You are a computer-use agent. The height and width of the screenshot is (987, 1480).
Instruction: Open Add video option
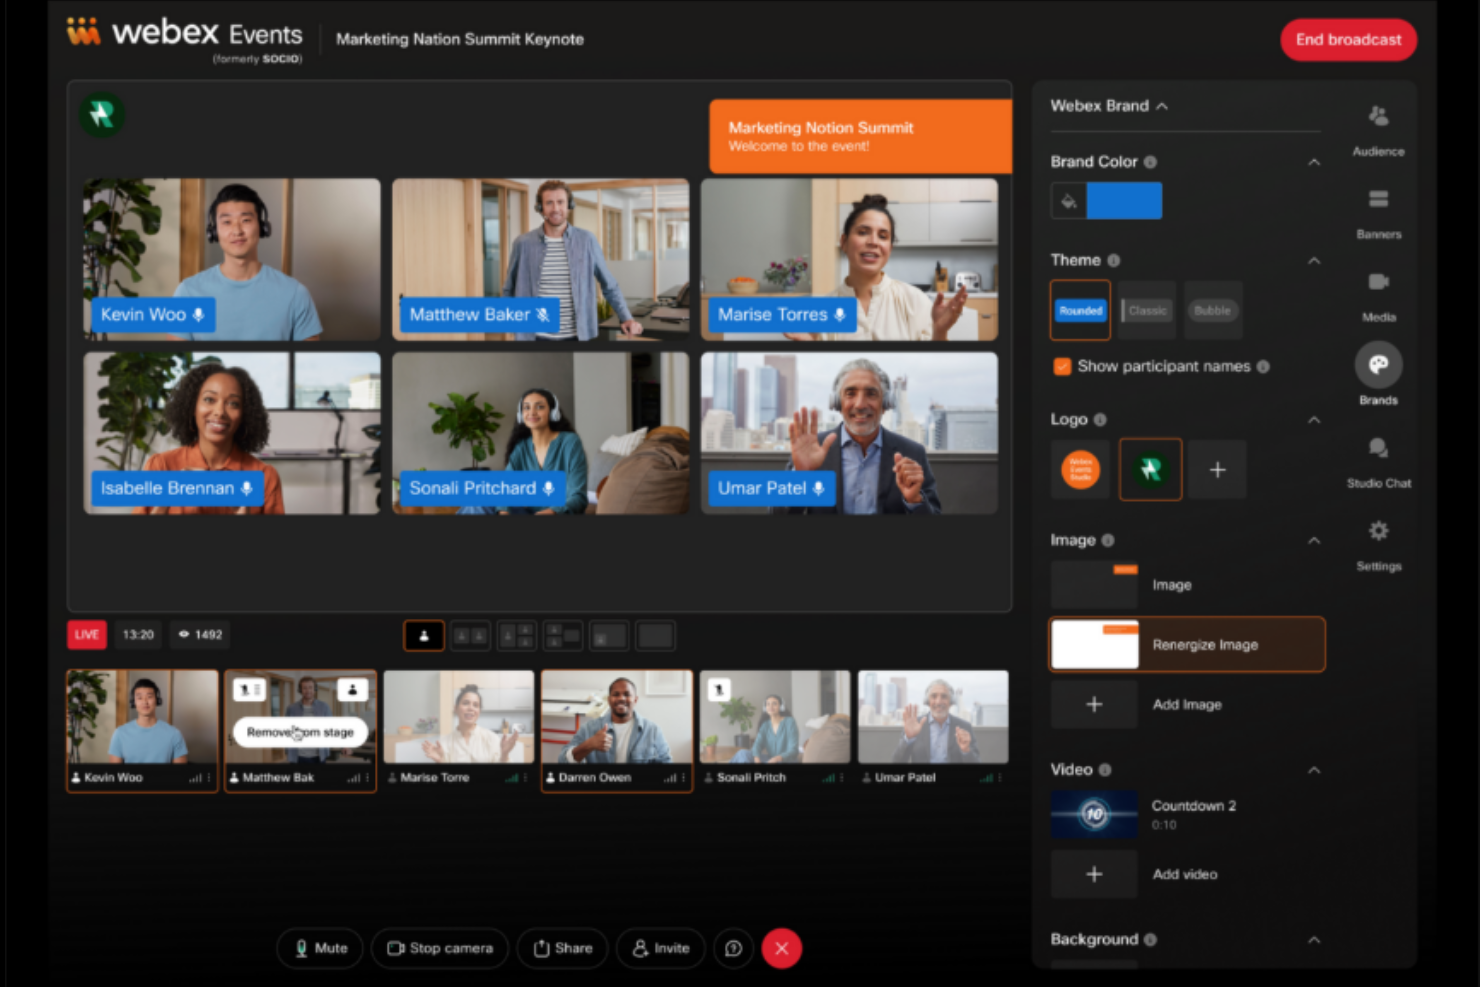click(x=1093, y=873)
